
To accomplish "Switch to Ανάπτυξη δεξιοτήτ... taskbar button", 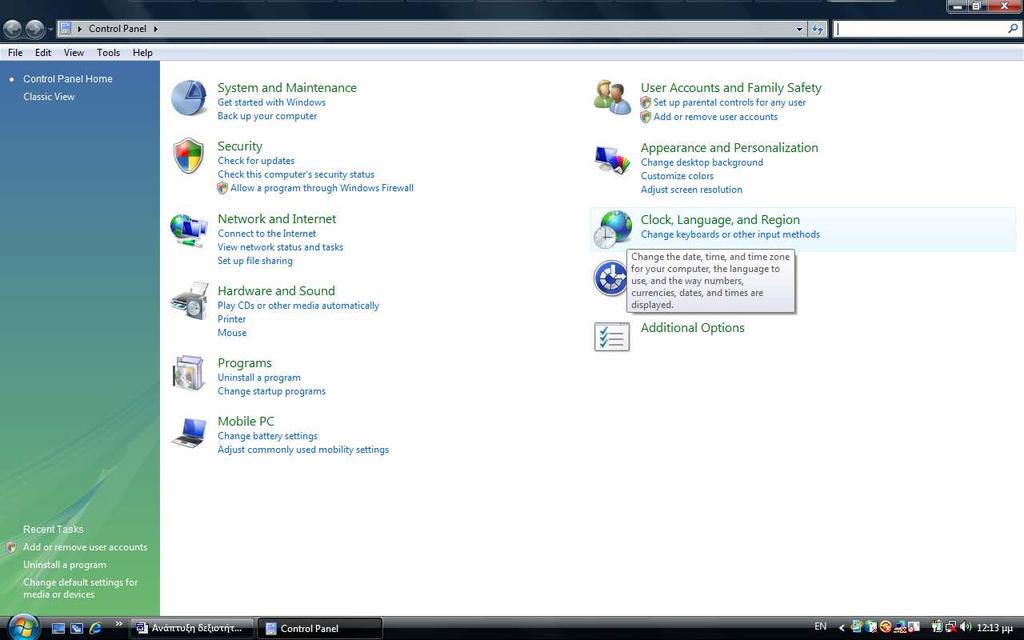I will coord(193,628).
